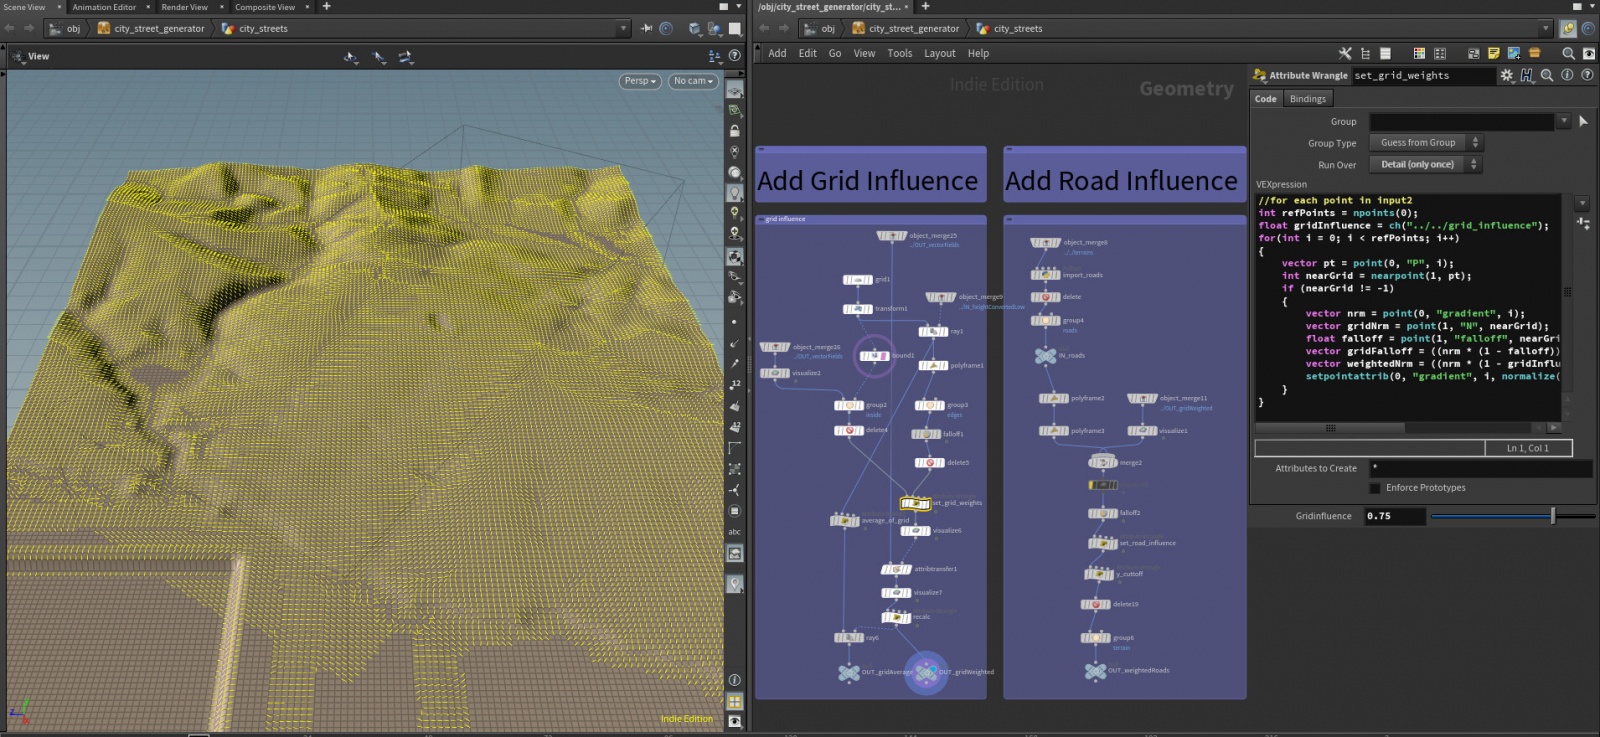Click the Houdini H presets icon in the parameter panel
Viewport: 1600px width, 737px height.
point(1527,75)
